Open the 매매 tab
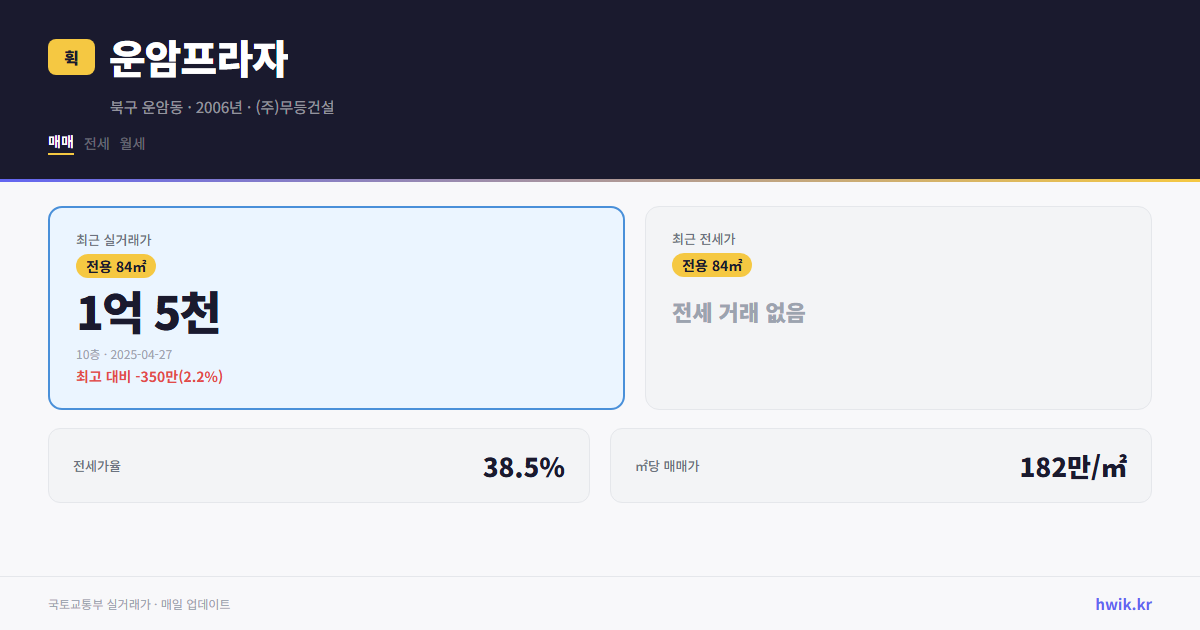Viewport: 1200px width, 630px height. coord(60,143)
